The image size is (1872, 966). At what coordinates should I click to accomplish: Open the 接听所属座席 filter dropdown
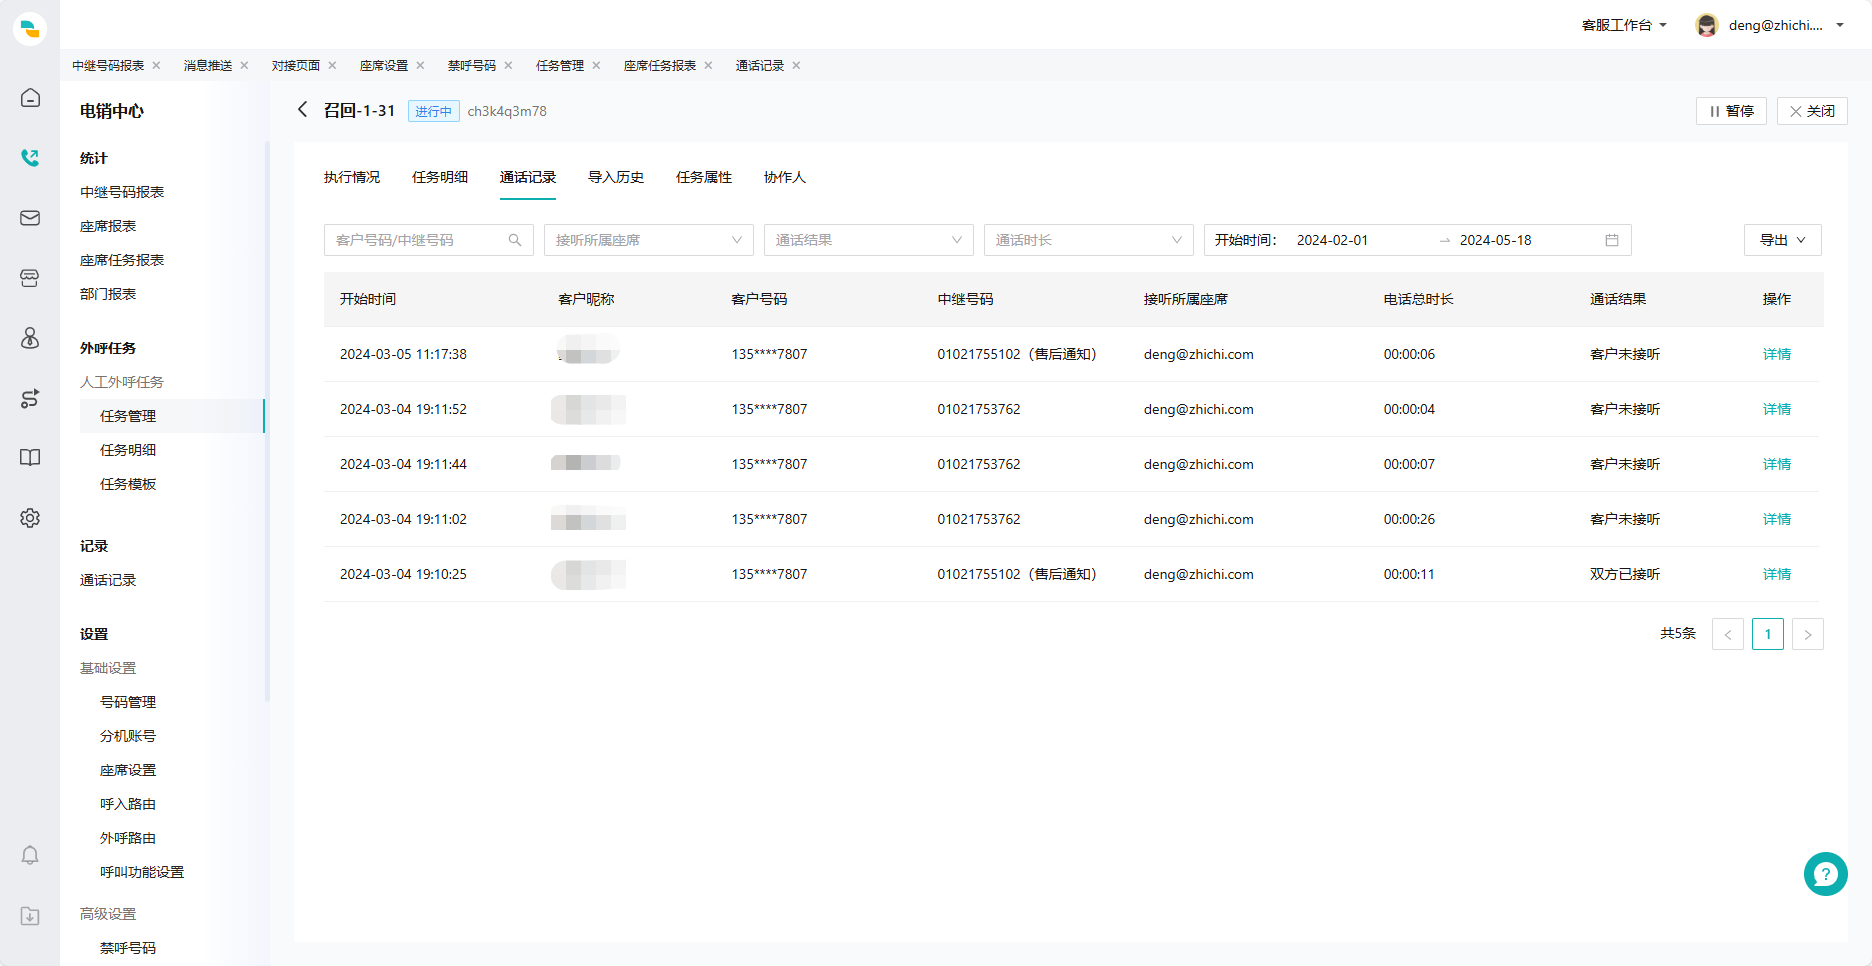649,240
